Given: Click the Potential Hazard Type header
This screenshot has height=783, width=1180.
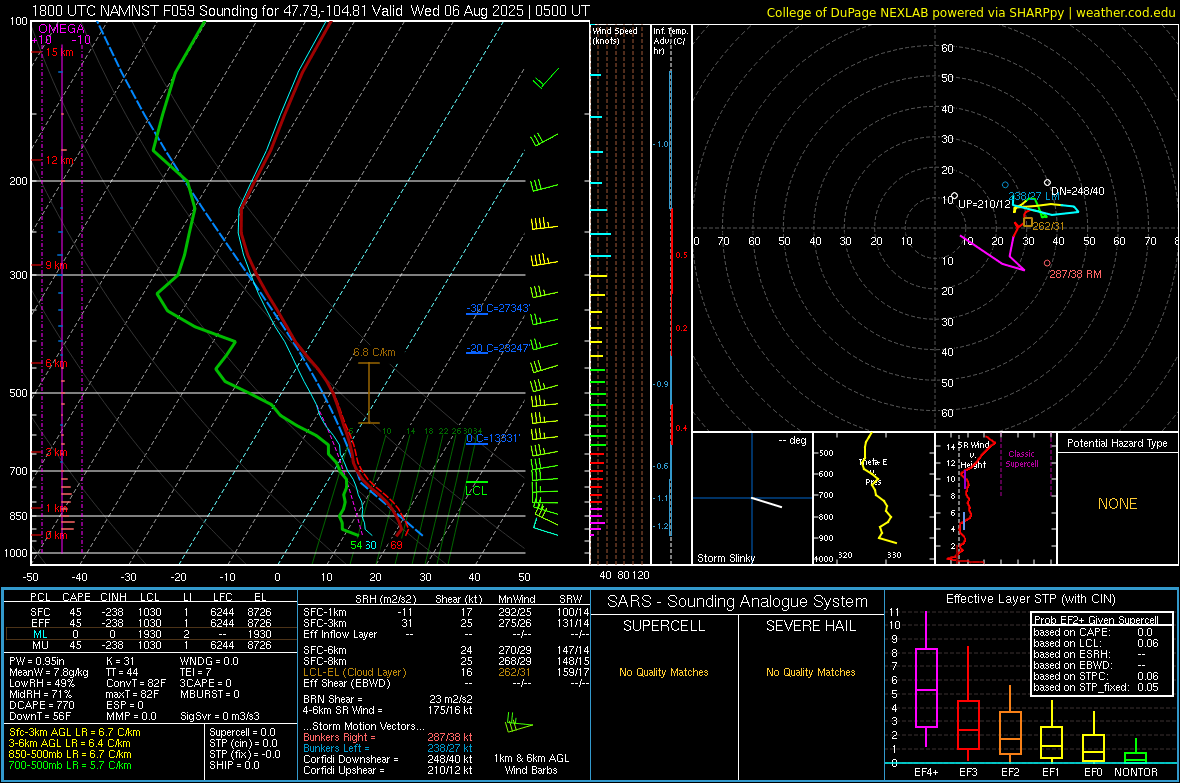Looking at the screenshot, I should click(1117, 443).
